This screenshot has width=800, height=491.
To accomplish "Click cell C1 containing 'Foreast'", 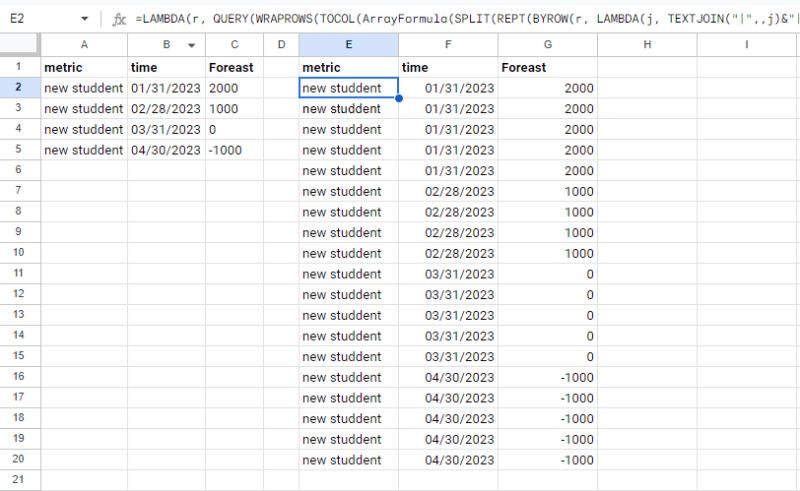I will [x=234, y=67].
